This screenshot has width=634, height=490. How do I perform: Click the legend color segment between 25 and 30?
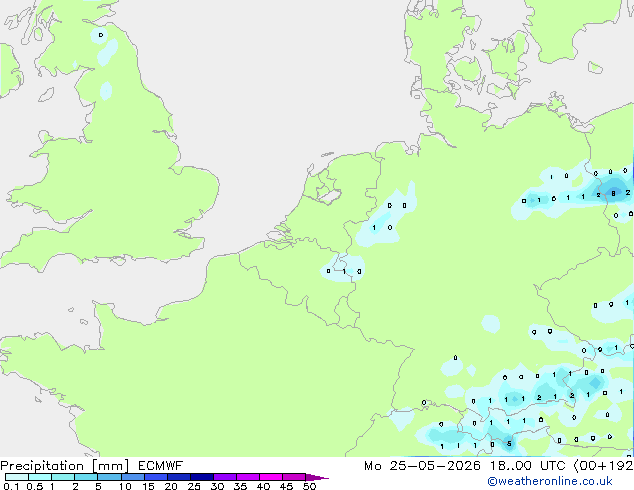[x=201, y=477]
